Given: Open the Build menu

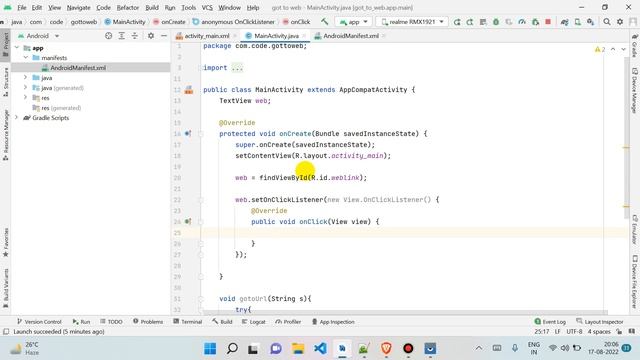Looking at the screenshot, I should click(152, 7).
